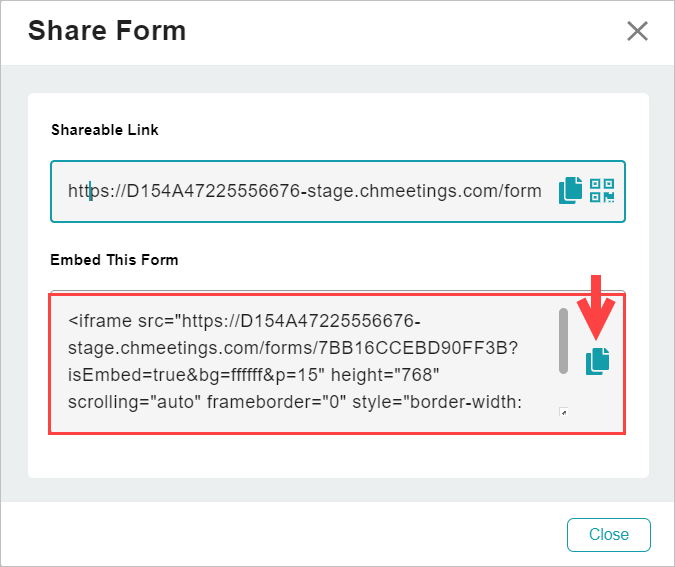The width and height of the screenshot is (675, 567).
Task: Close the Share Form dialog with X
Action: pos(637,31)
